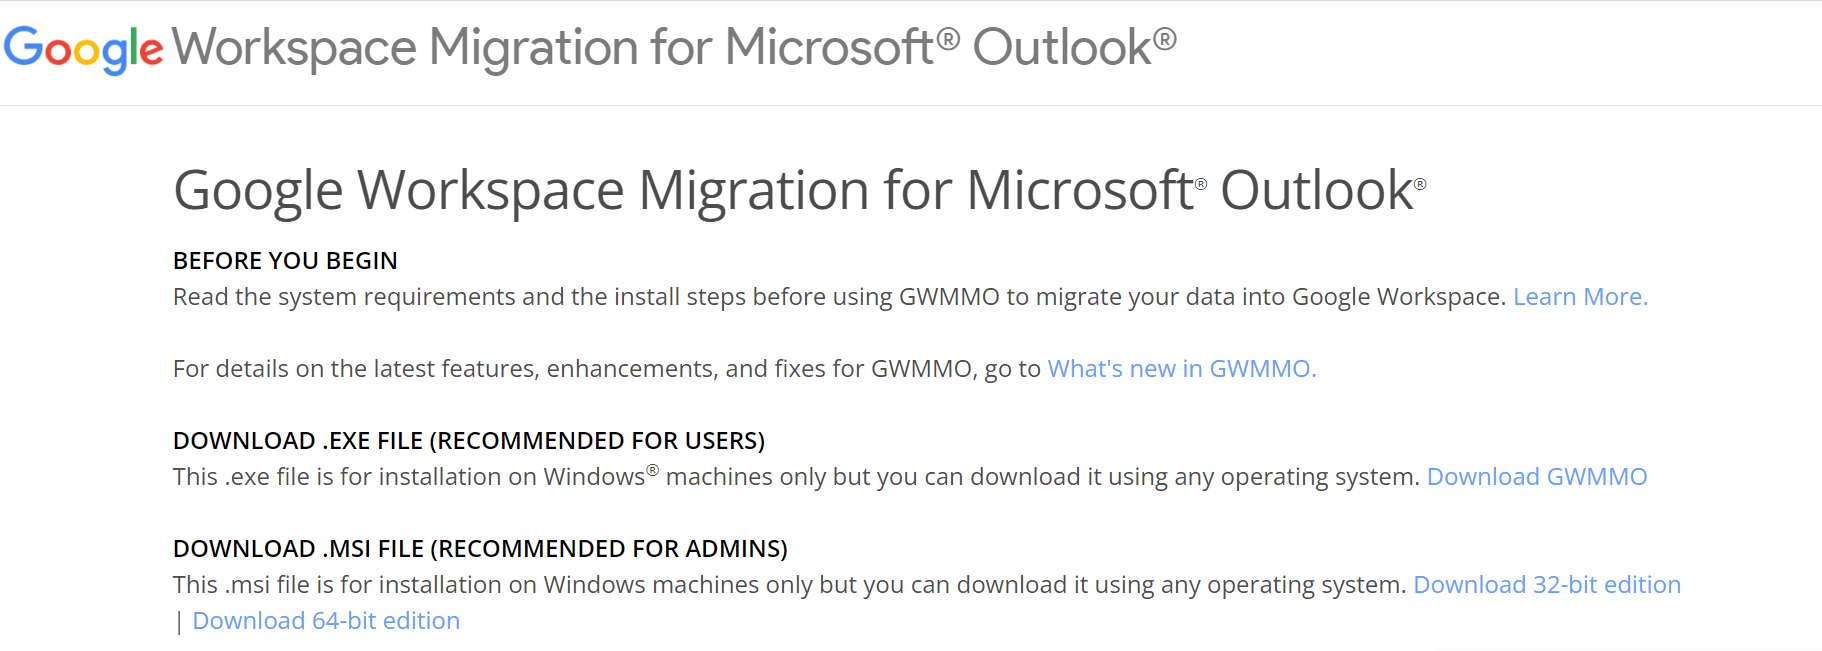Click the .msi file installation description text
Screen dimensions: 1822x651
pyautogui.click(x=790, y=585)
